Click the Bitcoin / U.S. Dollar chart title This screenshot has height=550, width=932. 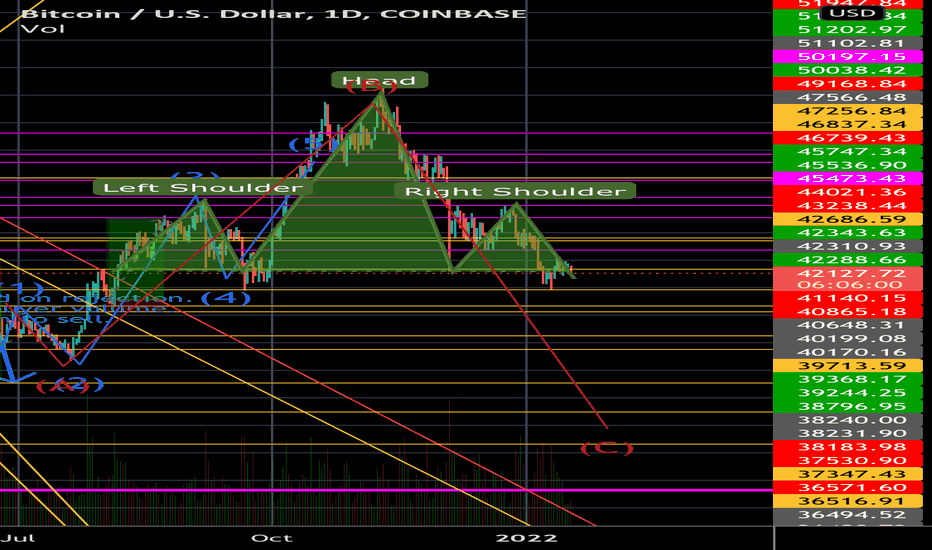click(x=273, y=14)
